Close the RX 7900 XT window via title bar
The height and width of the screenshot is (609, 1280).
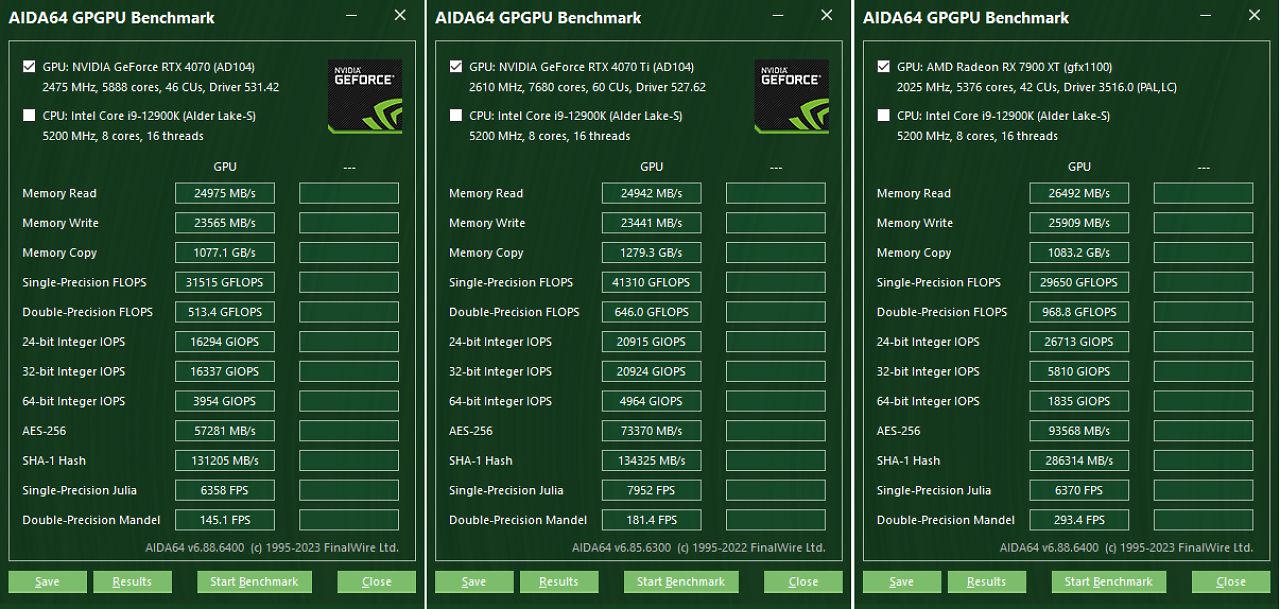(x=1255, y=16)
